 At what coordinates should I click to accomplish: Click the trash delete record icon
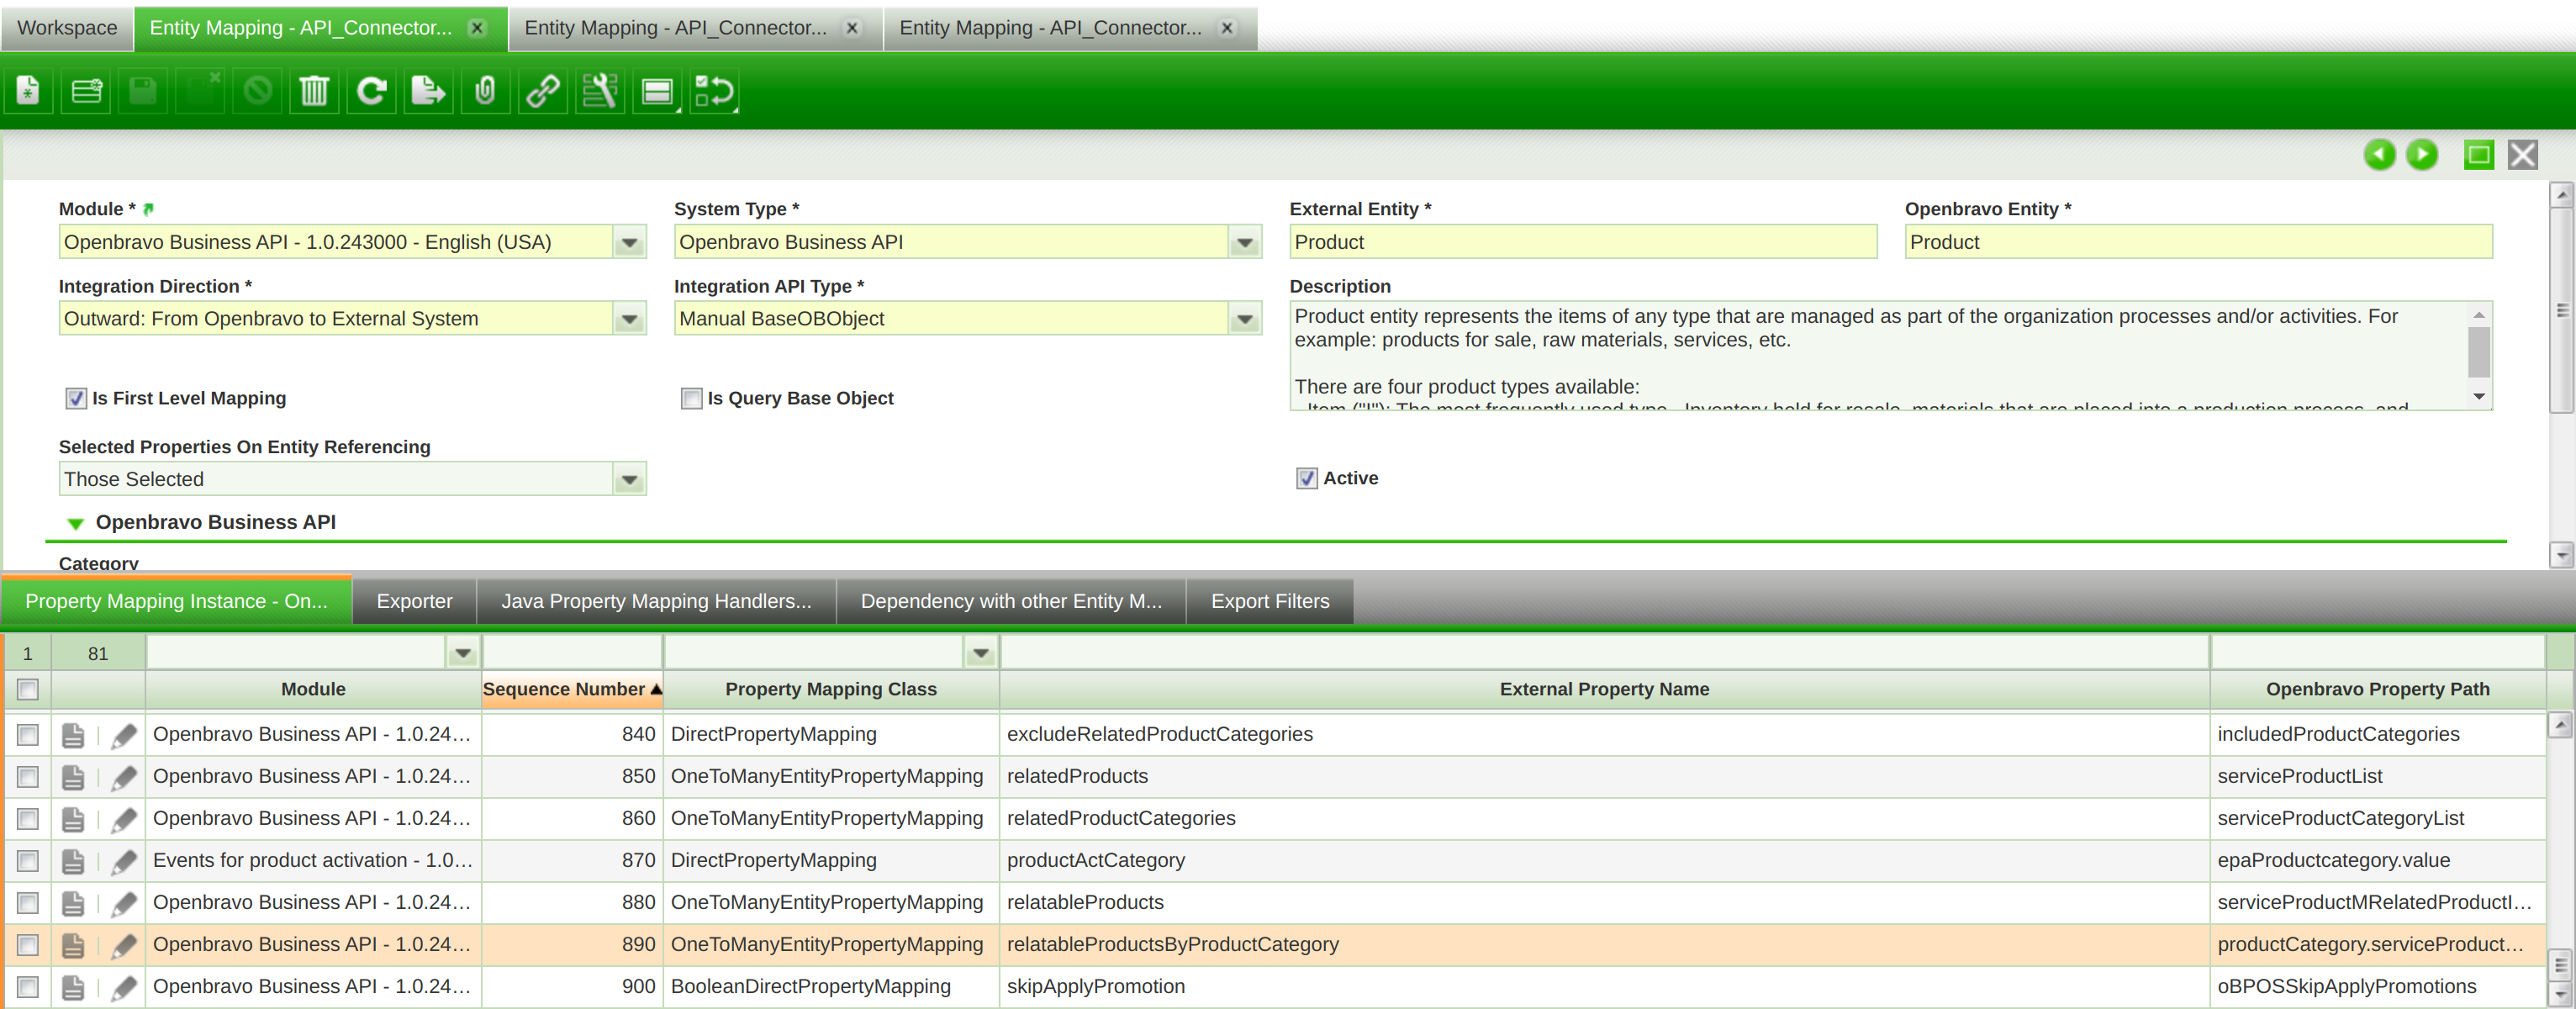click(x=314, y=92)
